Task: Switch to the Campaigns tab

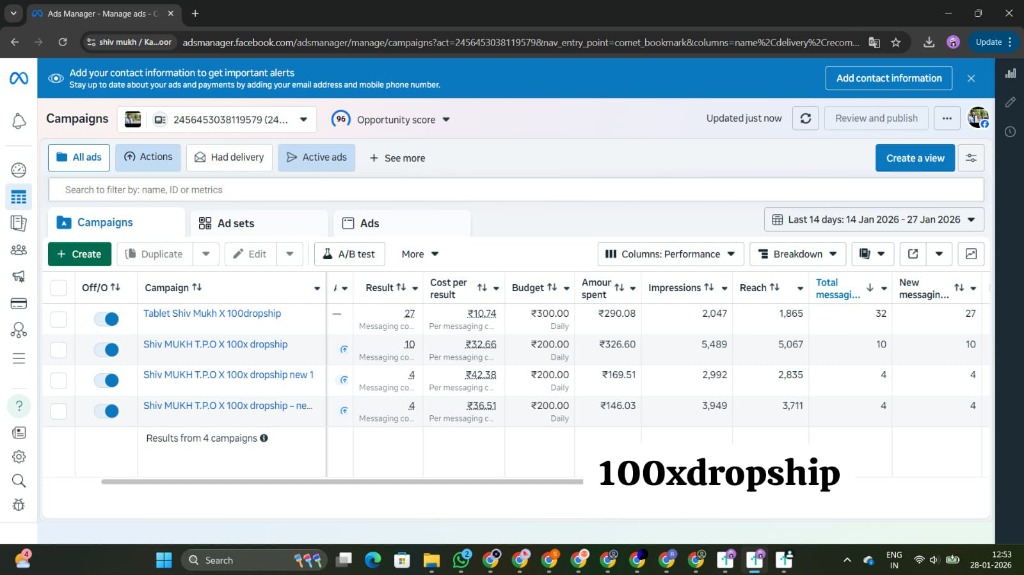Action: point(116,222)
